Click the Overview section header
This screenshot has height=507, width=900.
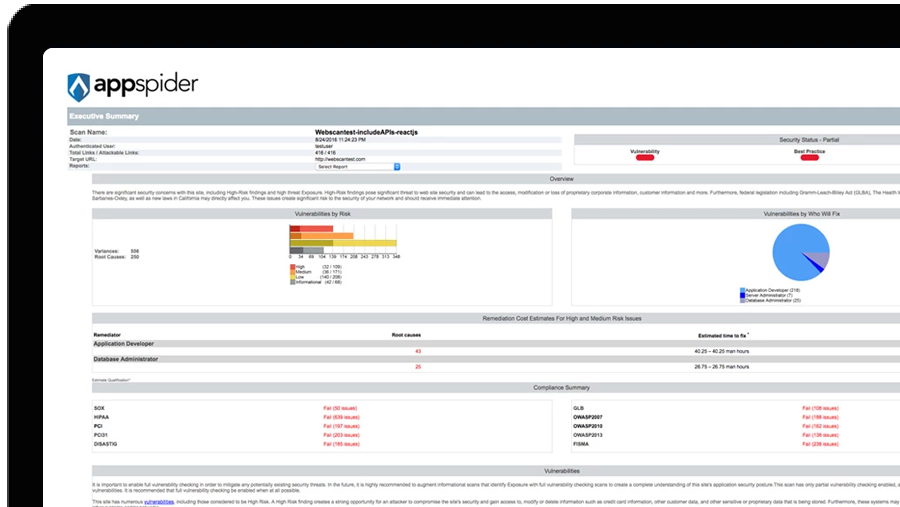[496, 179]
